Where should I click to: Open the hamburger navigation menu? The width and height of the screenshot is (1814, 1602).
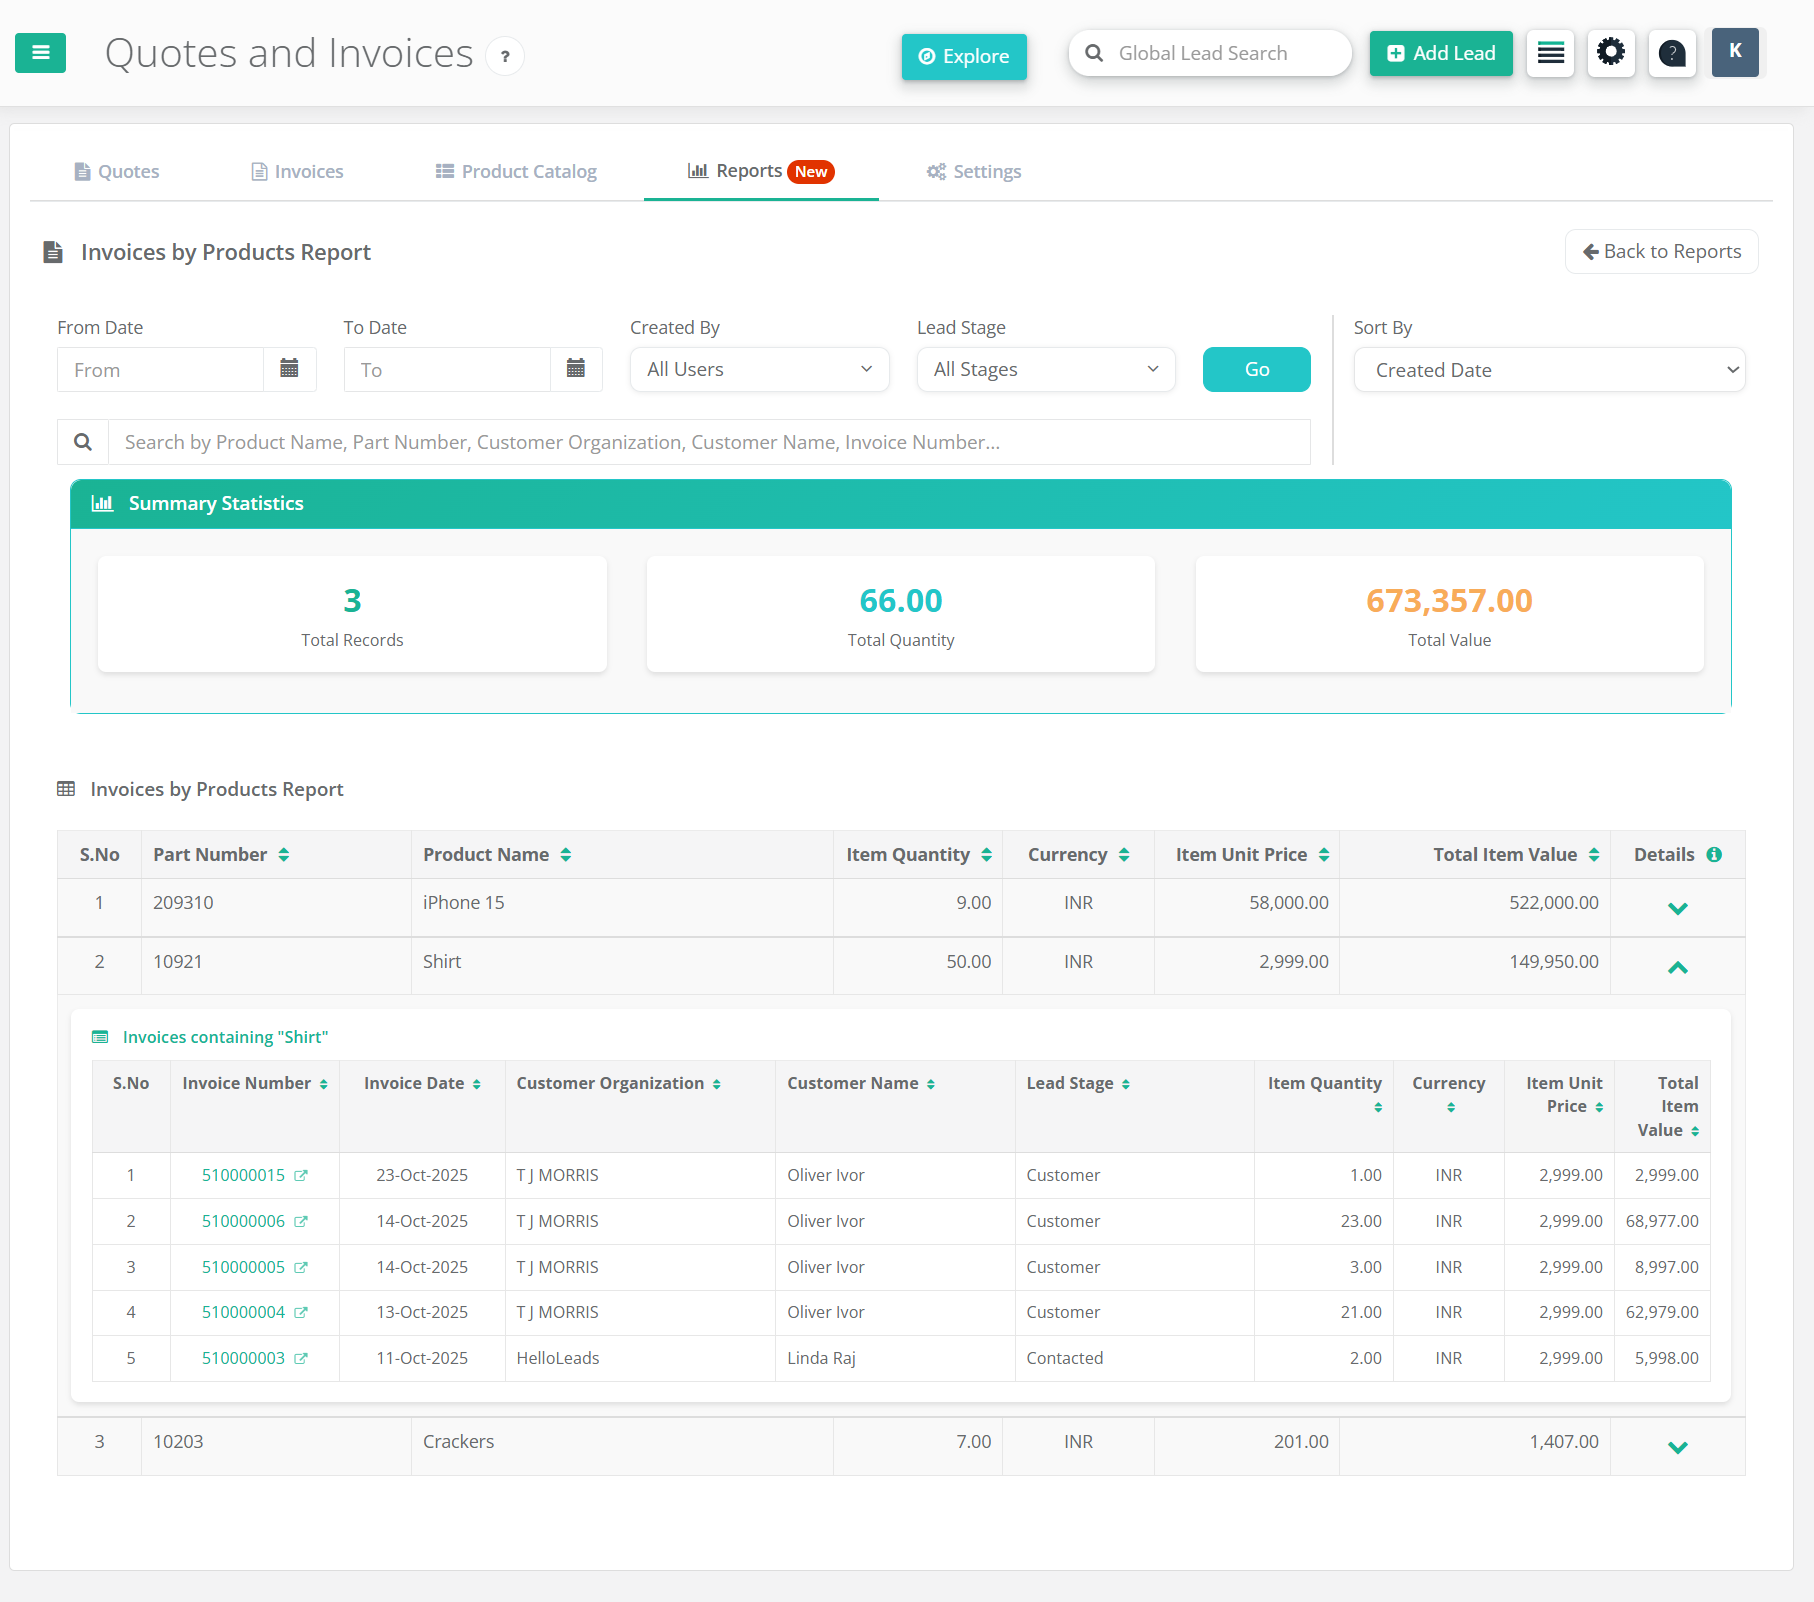pyautogui.click(x=40, y=53)
